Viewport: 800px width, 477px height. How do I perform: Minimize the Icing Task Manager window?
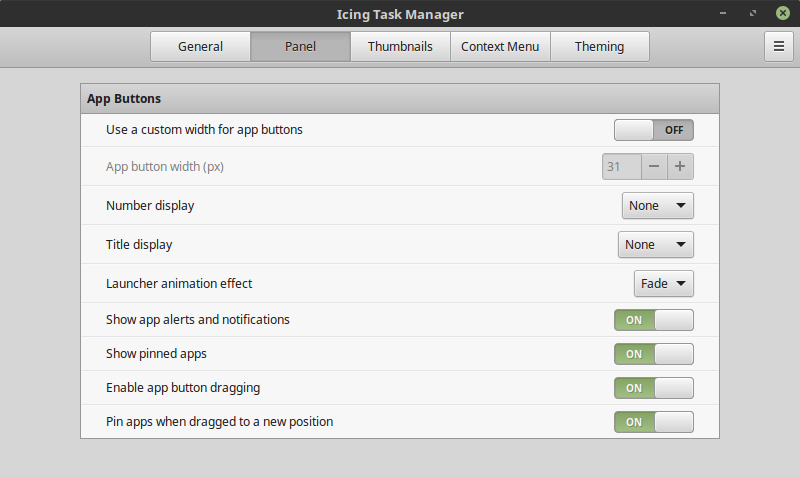tap(722, 14)
